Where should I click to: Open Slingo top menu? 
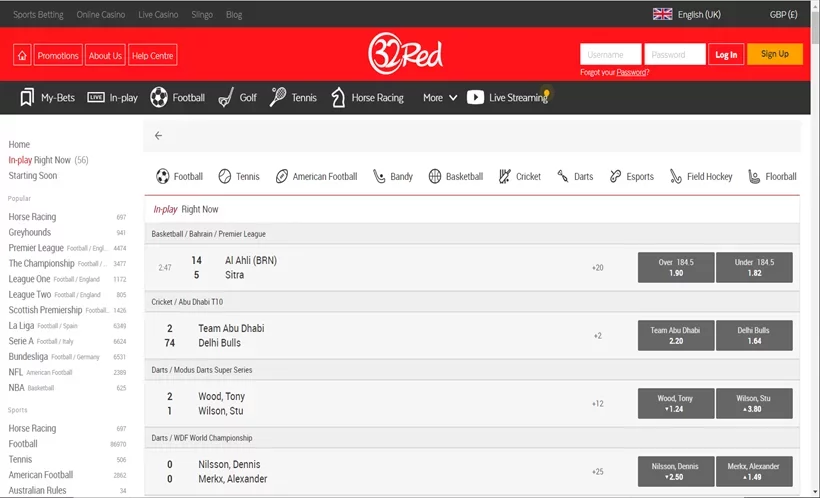(202, 15)
